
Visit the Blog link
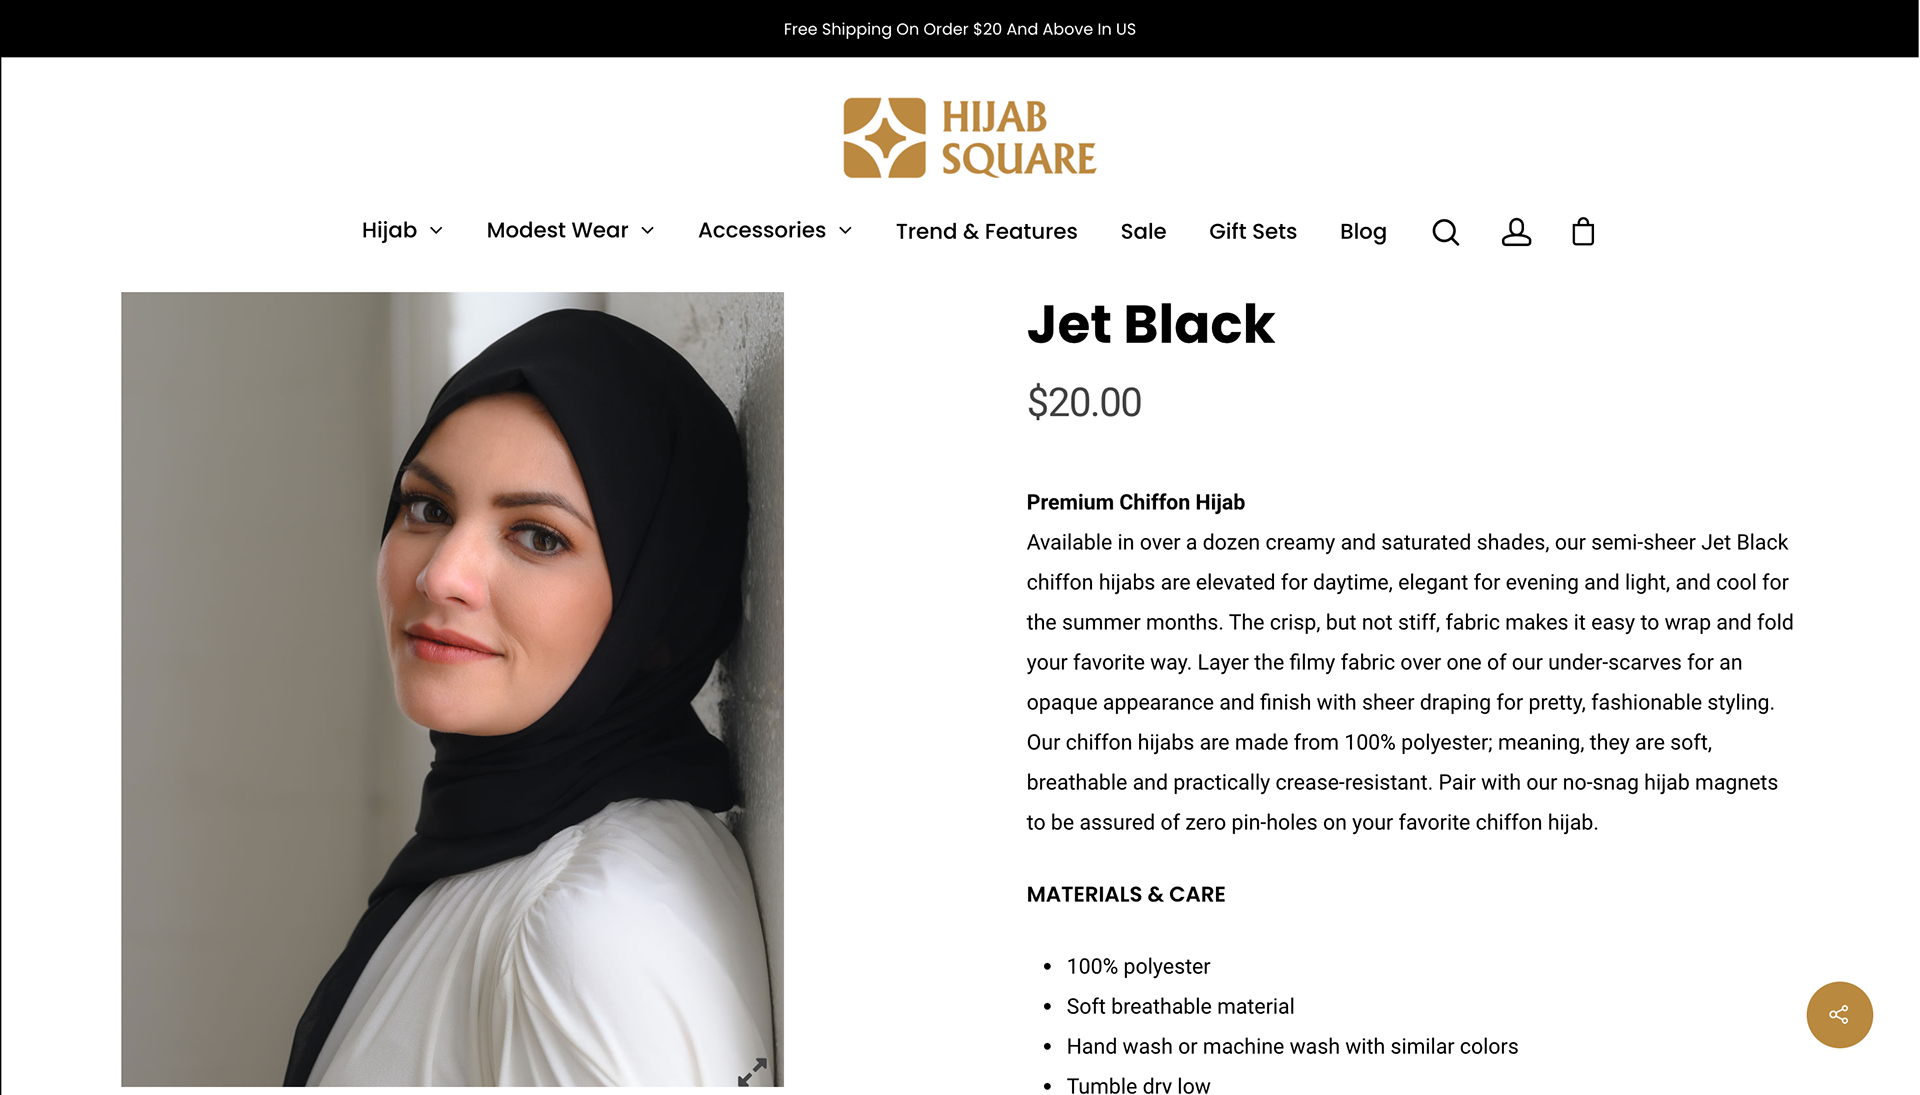1363,232
